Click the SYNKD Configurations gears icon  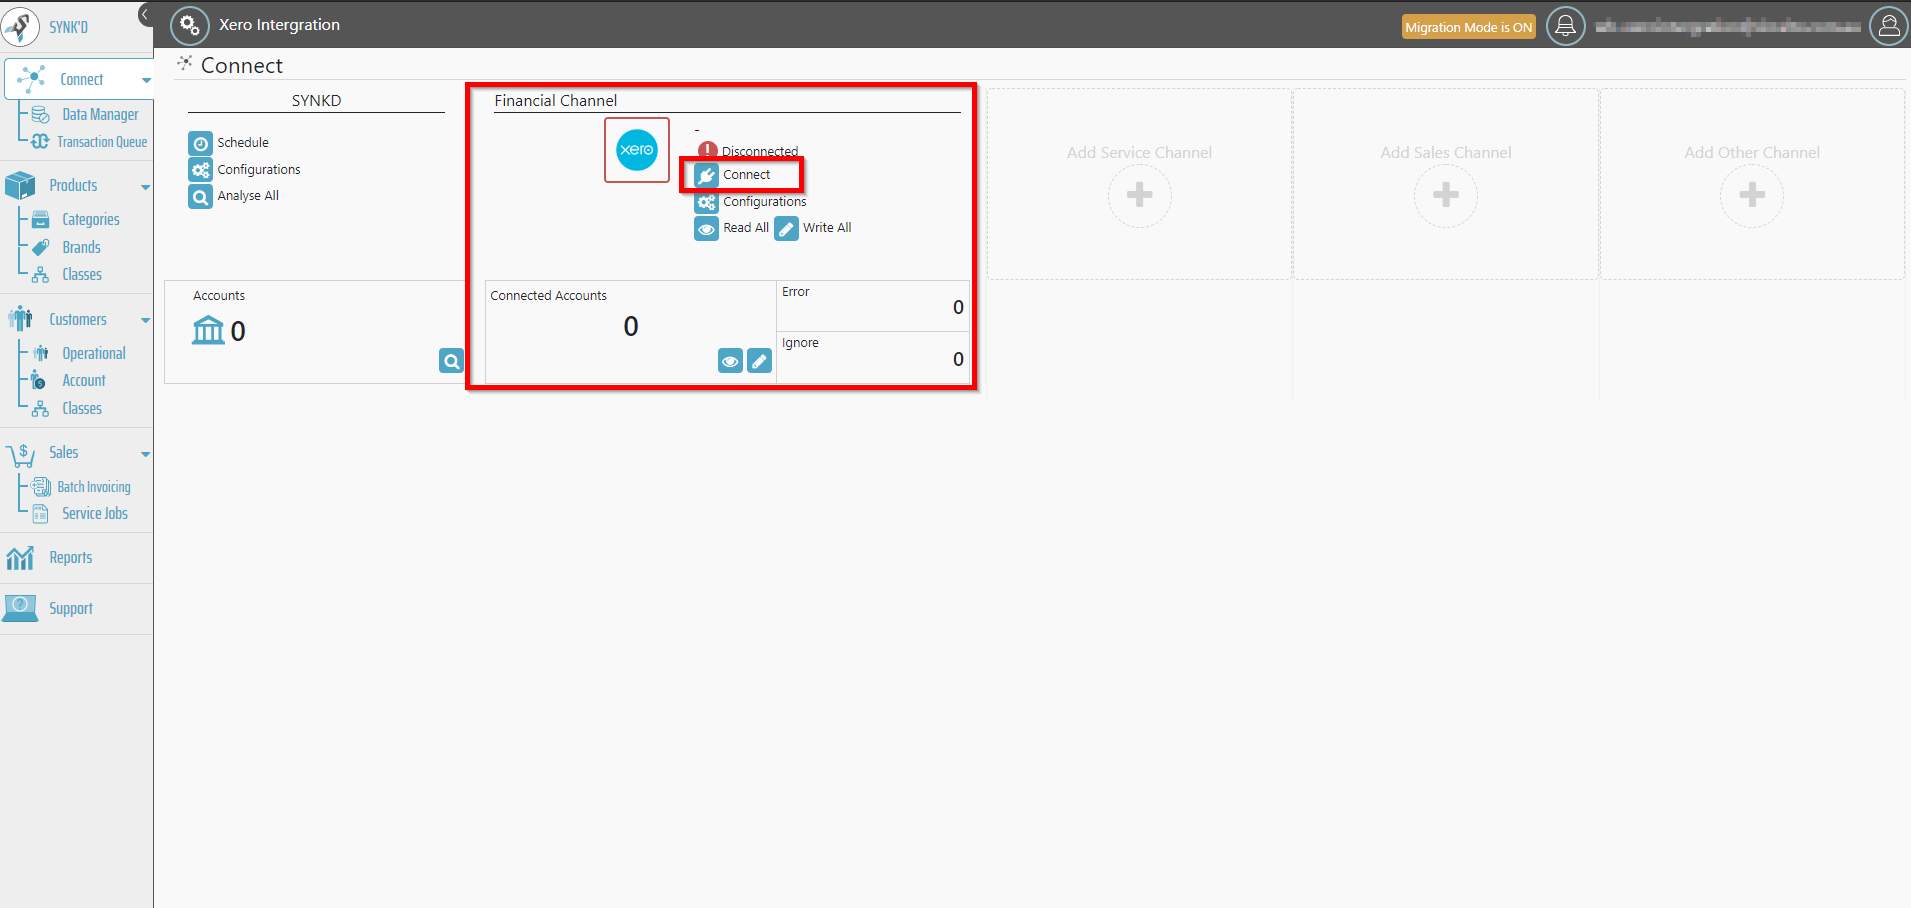pyautogui.click(x=200, y=170)
